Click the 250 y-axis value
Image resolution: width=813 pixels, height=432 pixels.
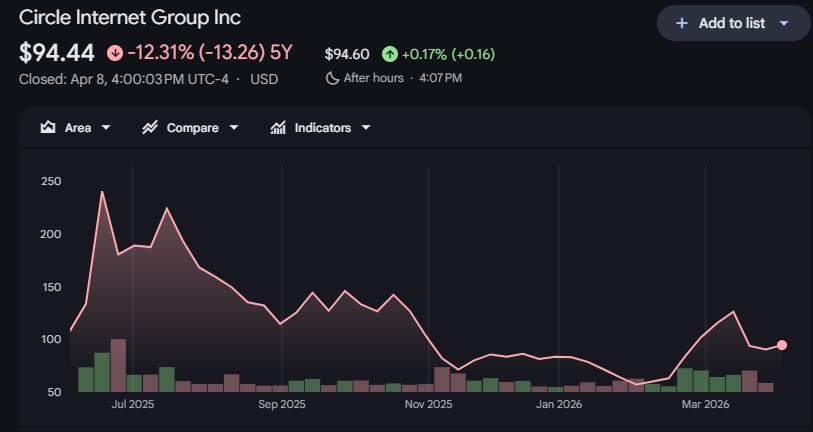[51, 181]
